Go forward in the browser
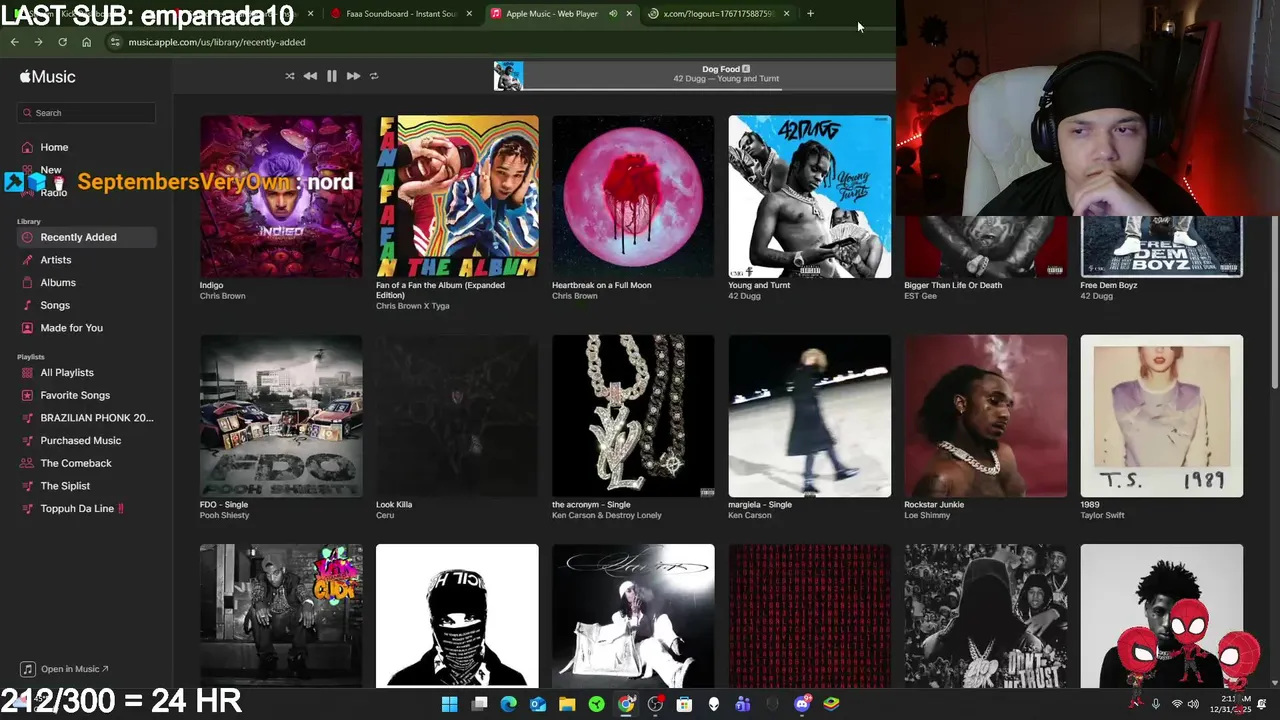 (38, 42)
